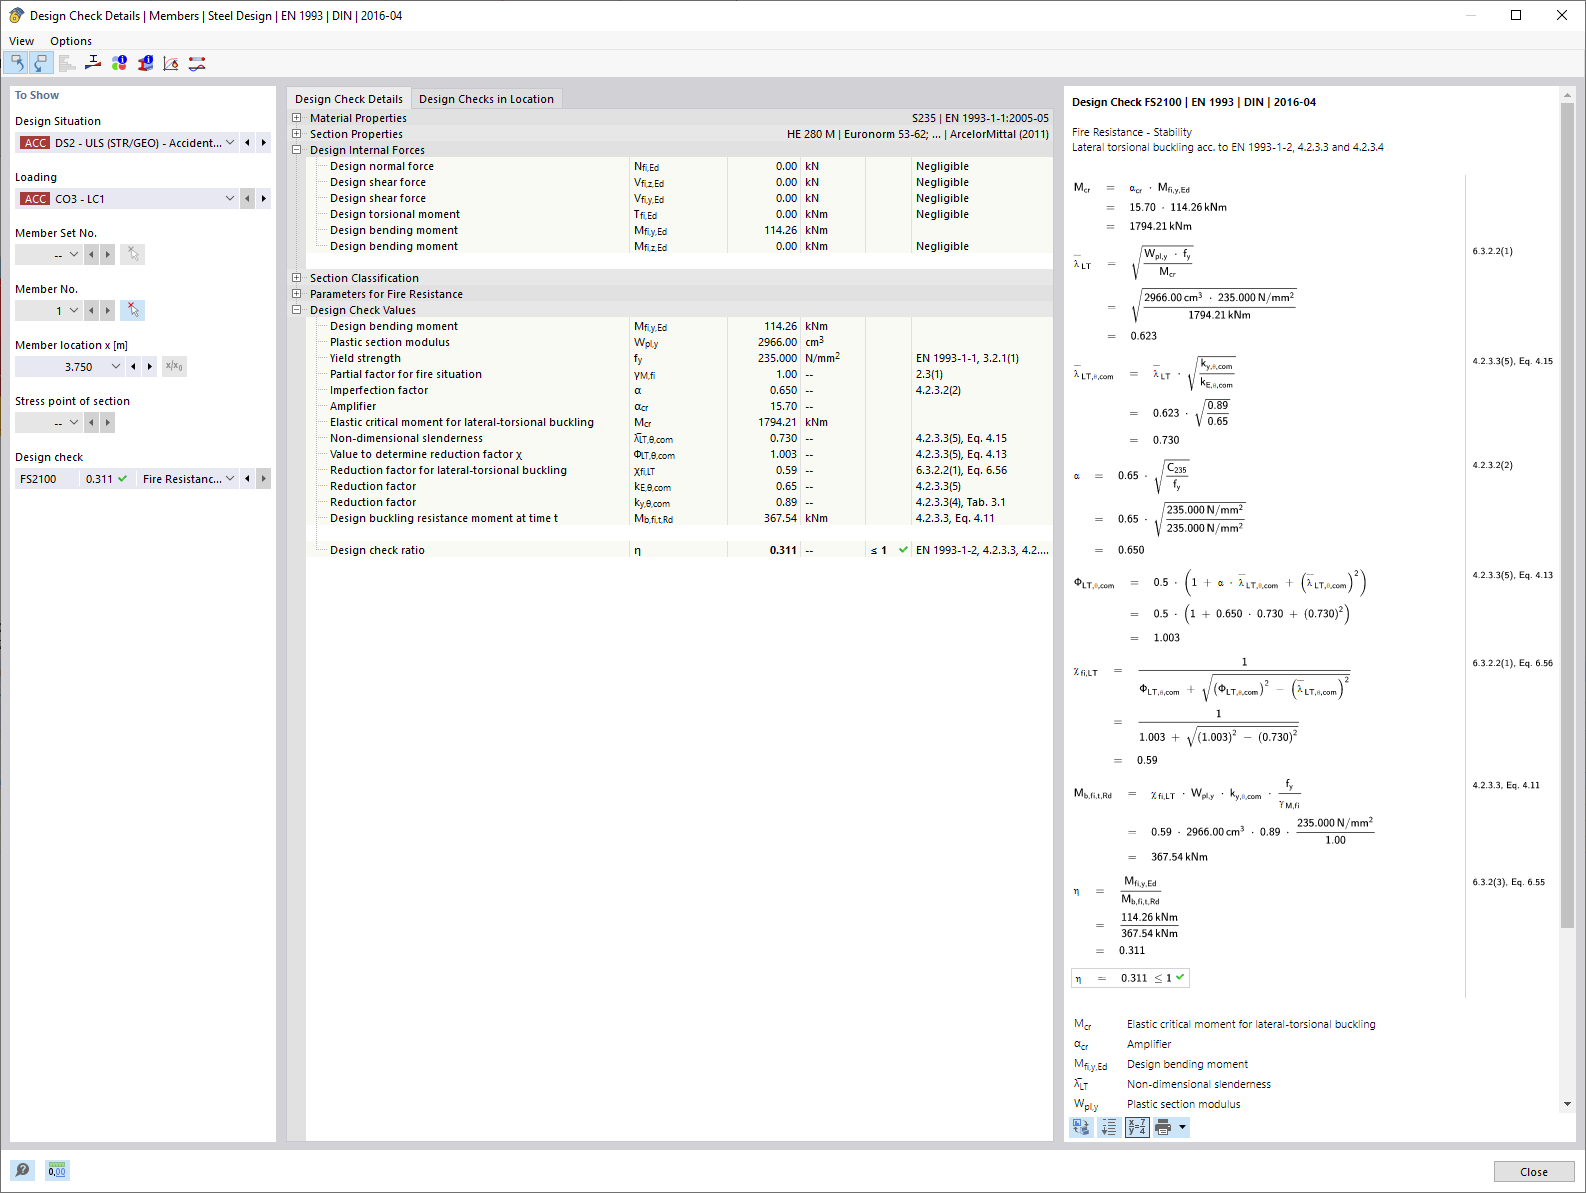This screenshot has height=1193, width=1586.
Task: Click scrollbar down arrow in formula panel
Action: 1567,1104
